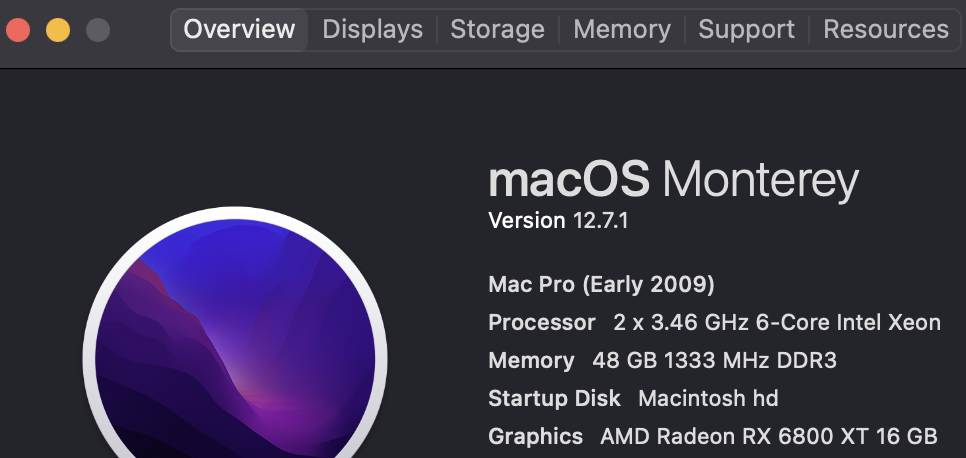Image resolution: width=966 pixels, height=458 pixels.
Task: Click the Version 12.7.1 text
Action: coord(558,220)
